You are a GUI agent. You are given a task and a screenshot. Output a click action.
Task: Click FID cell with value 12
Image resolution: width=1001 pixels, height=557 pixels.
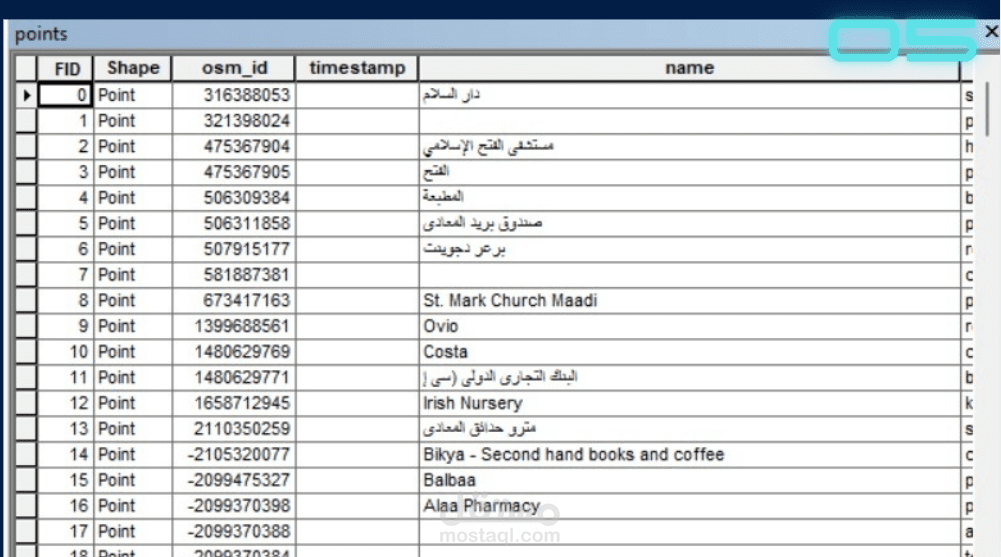(66, 403)
